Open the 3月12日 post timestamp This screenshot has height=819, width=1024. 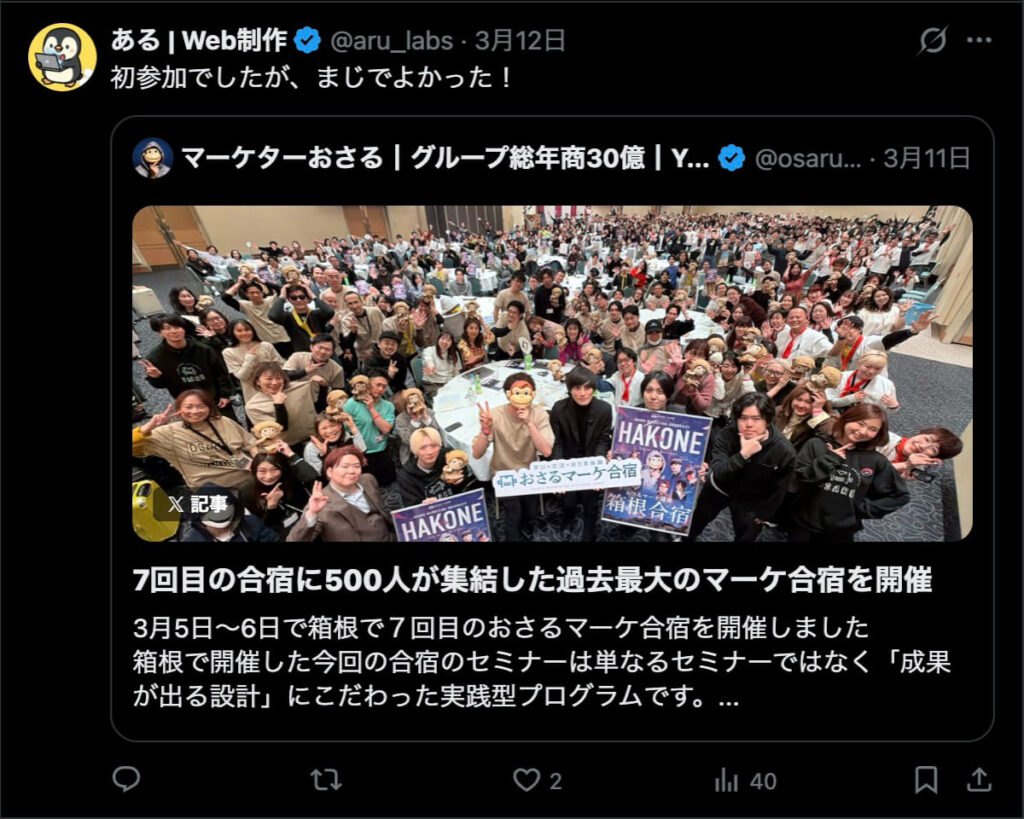pos(520,40)
